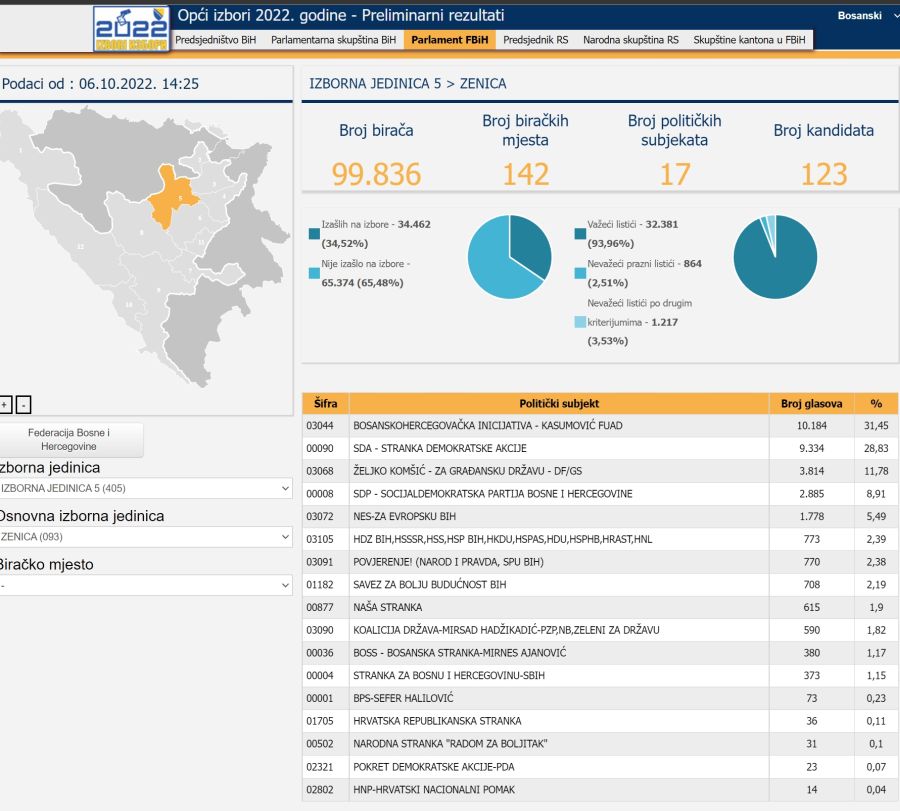900x811 pixels.
Task: Zoom out of the map with minus button
Action: pos(24,405)
